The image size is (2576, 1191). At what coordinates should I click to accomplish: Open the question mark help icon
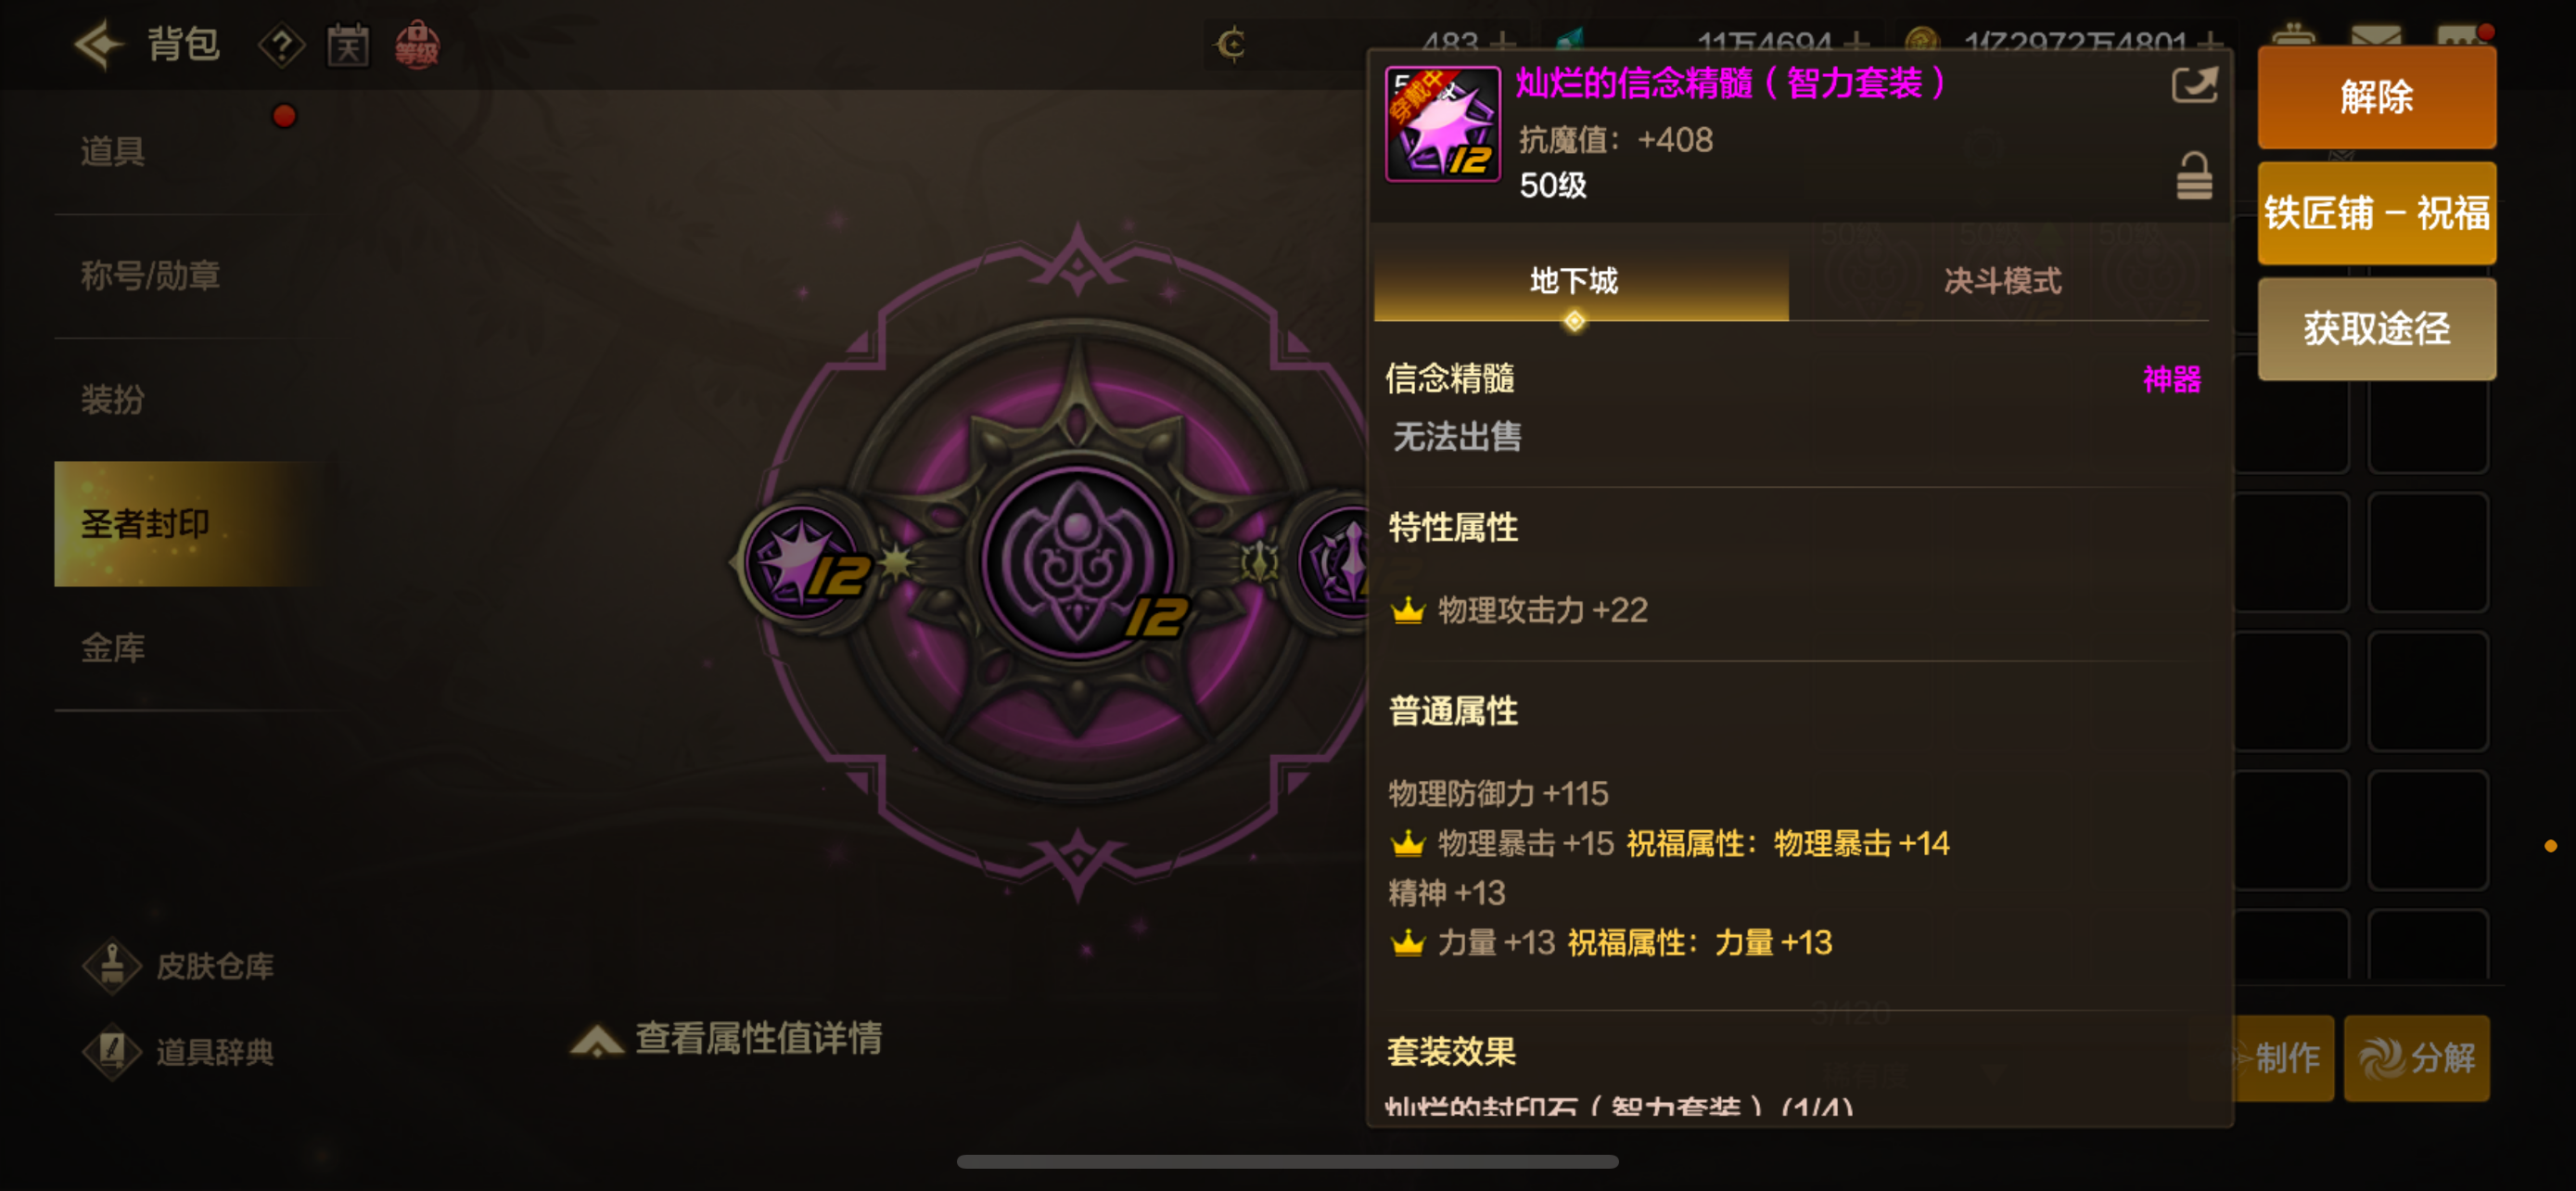click(x=282, y=46)
